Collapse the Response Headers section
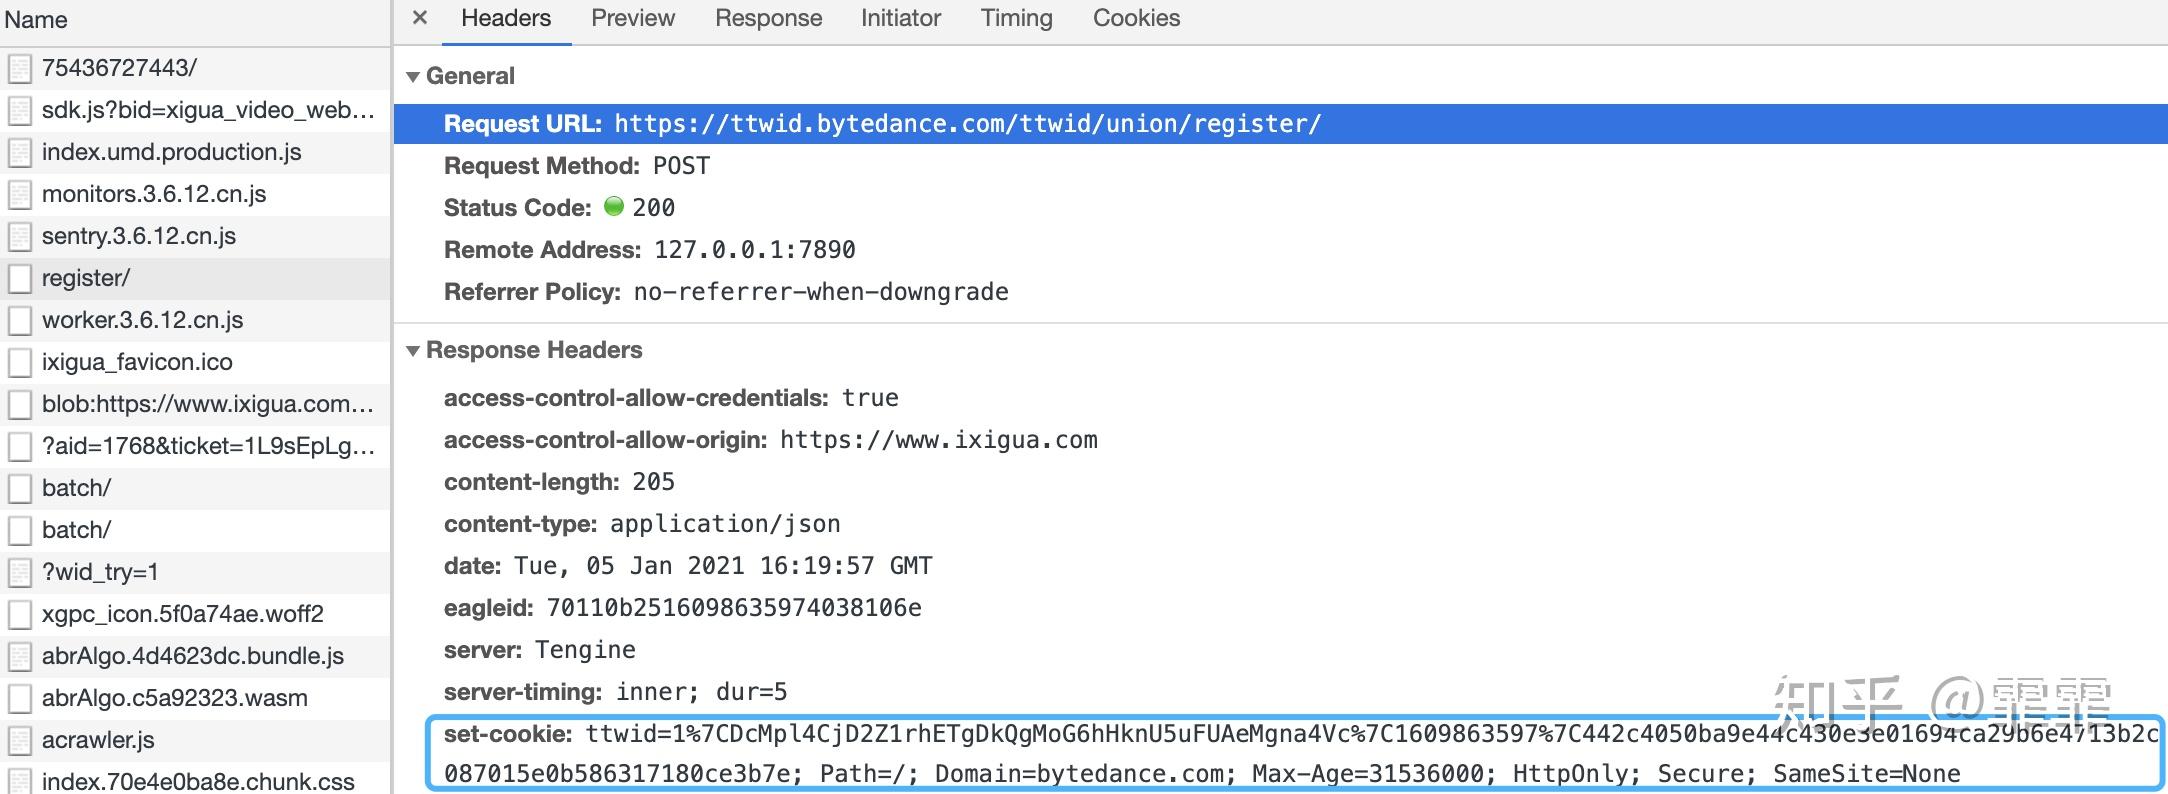The height and width of the screenshot is (794, 2168). (413, 351)
